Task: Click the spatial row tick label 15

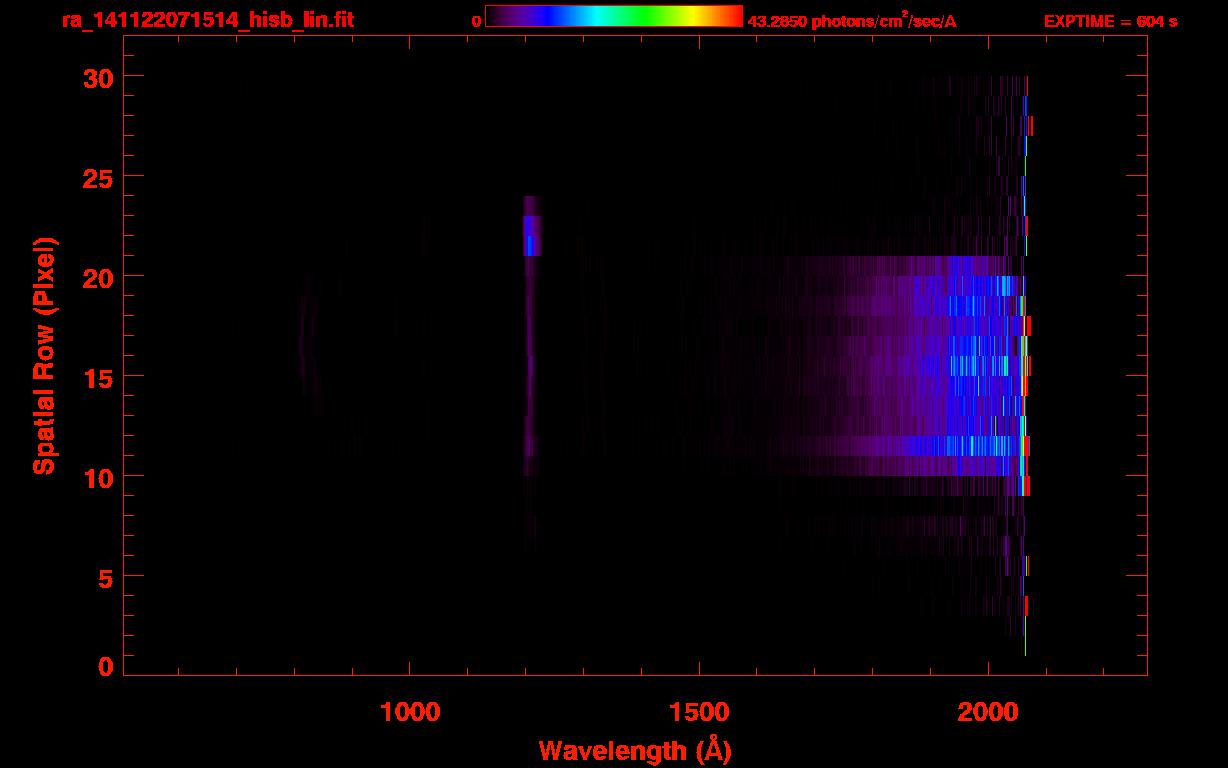Action: point(98,377)
